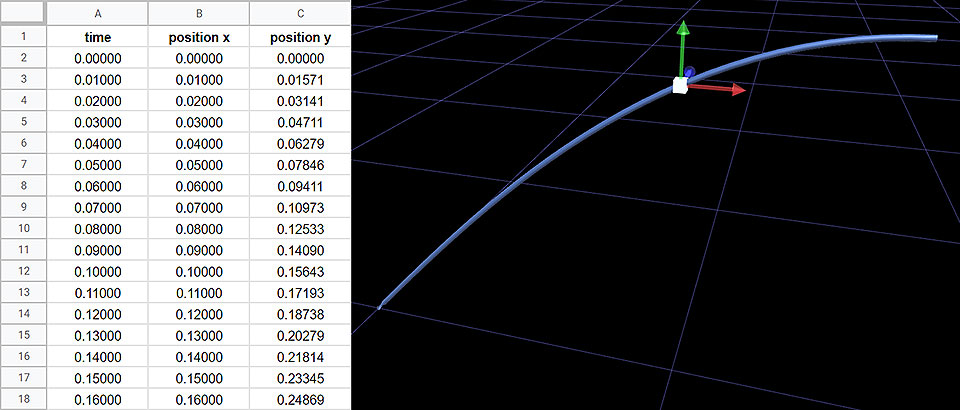Select position x column cell 0.10000
Image resolution: width=960 pixels, height=410 pixels.
(x=199, y=272)
